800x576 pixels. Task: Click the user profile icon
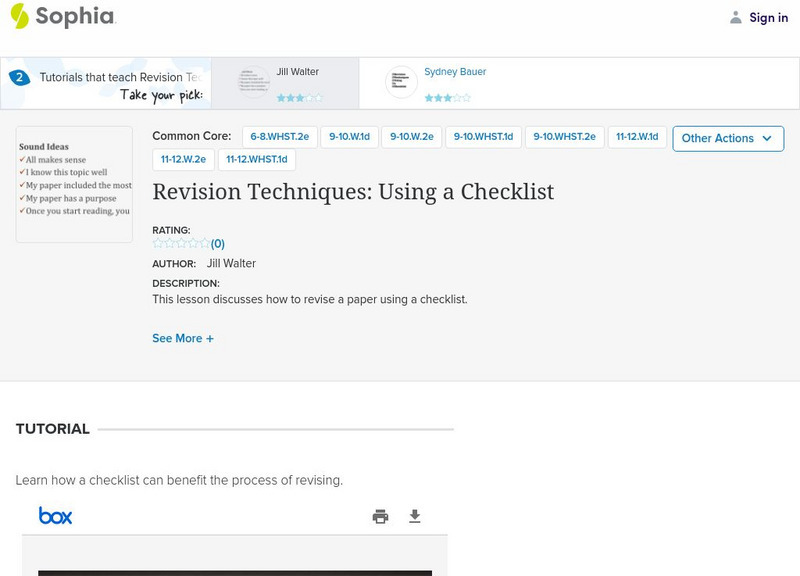click(736, 17)
